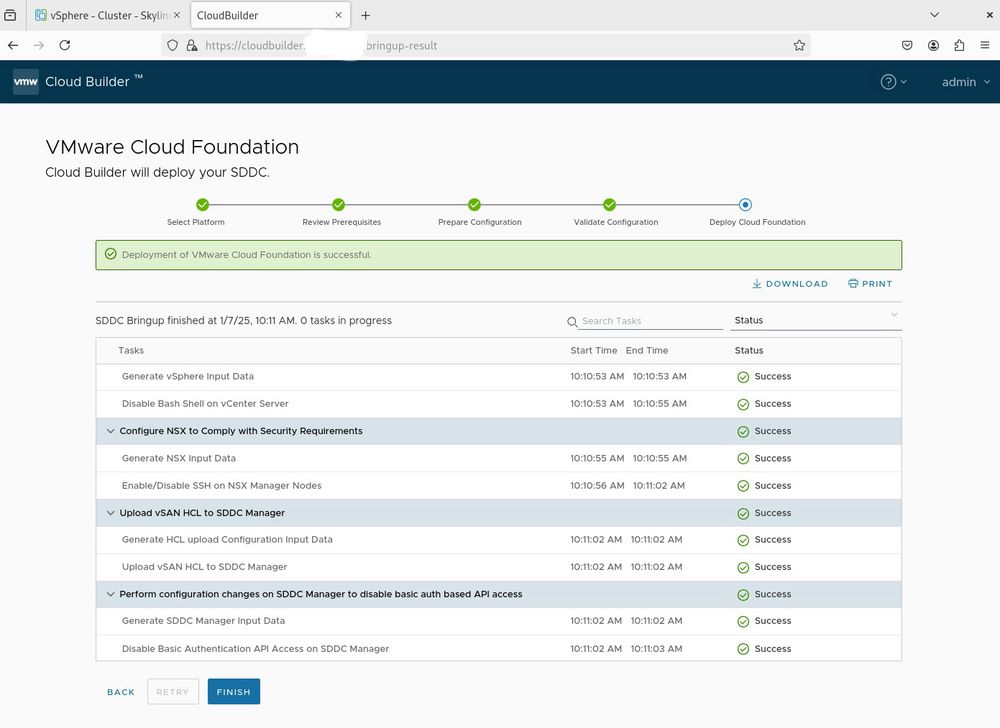Click the Start Time column header
The width and height of the screenshot is (1000, 728).
coord(594,351)
